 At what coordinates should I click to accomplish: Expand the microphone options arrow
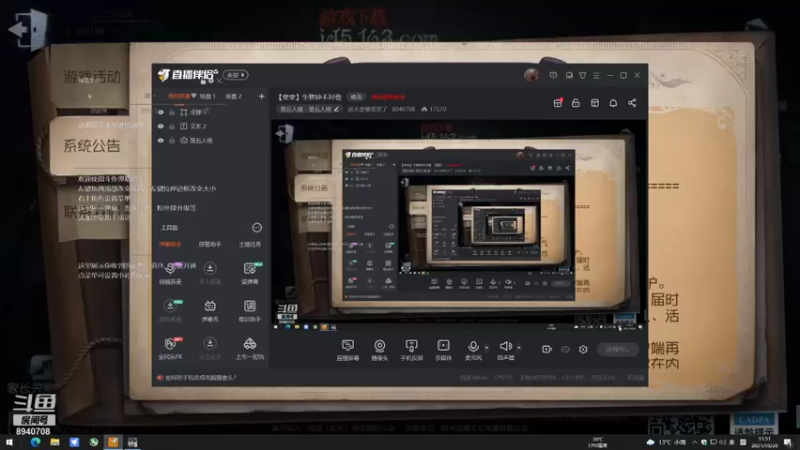487,348
